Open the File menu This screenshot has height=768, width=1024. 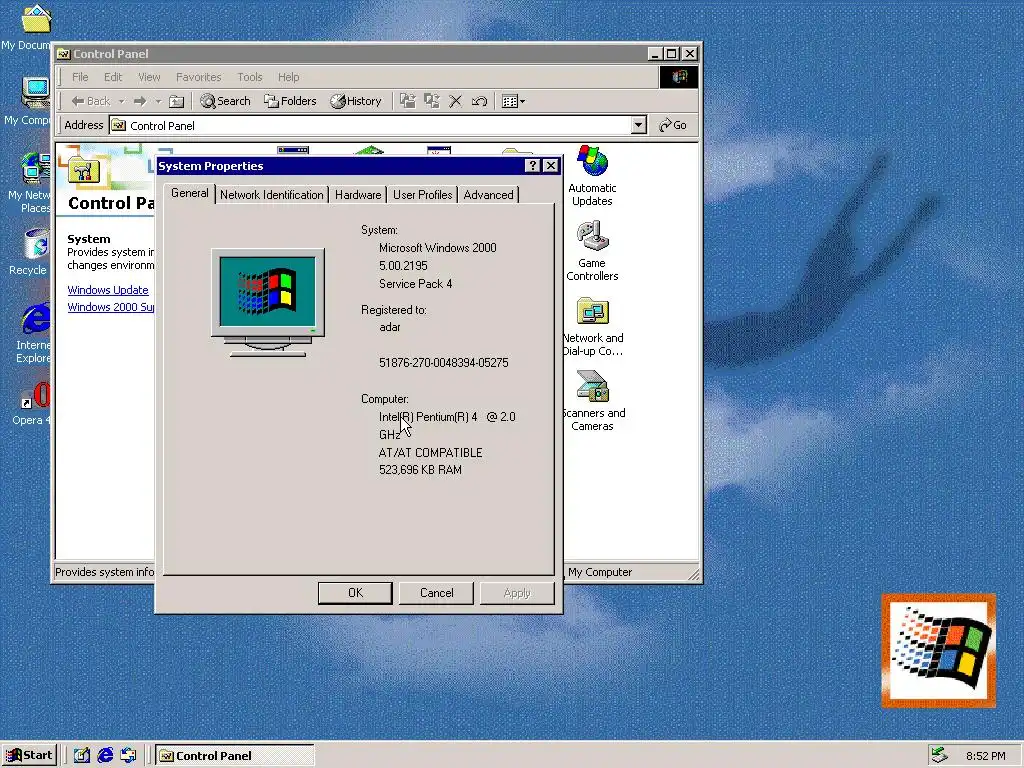coord(80,77)
